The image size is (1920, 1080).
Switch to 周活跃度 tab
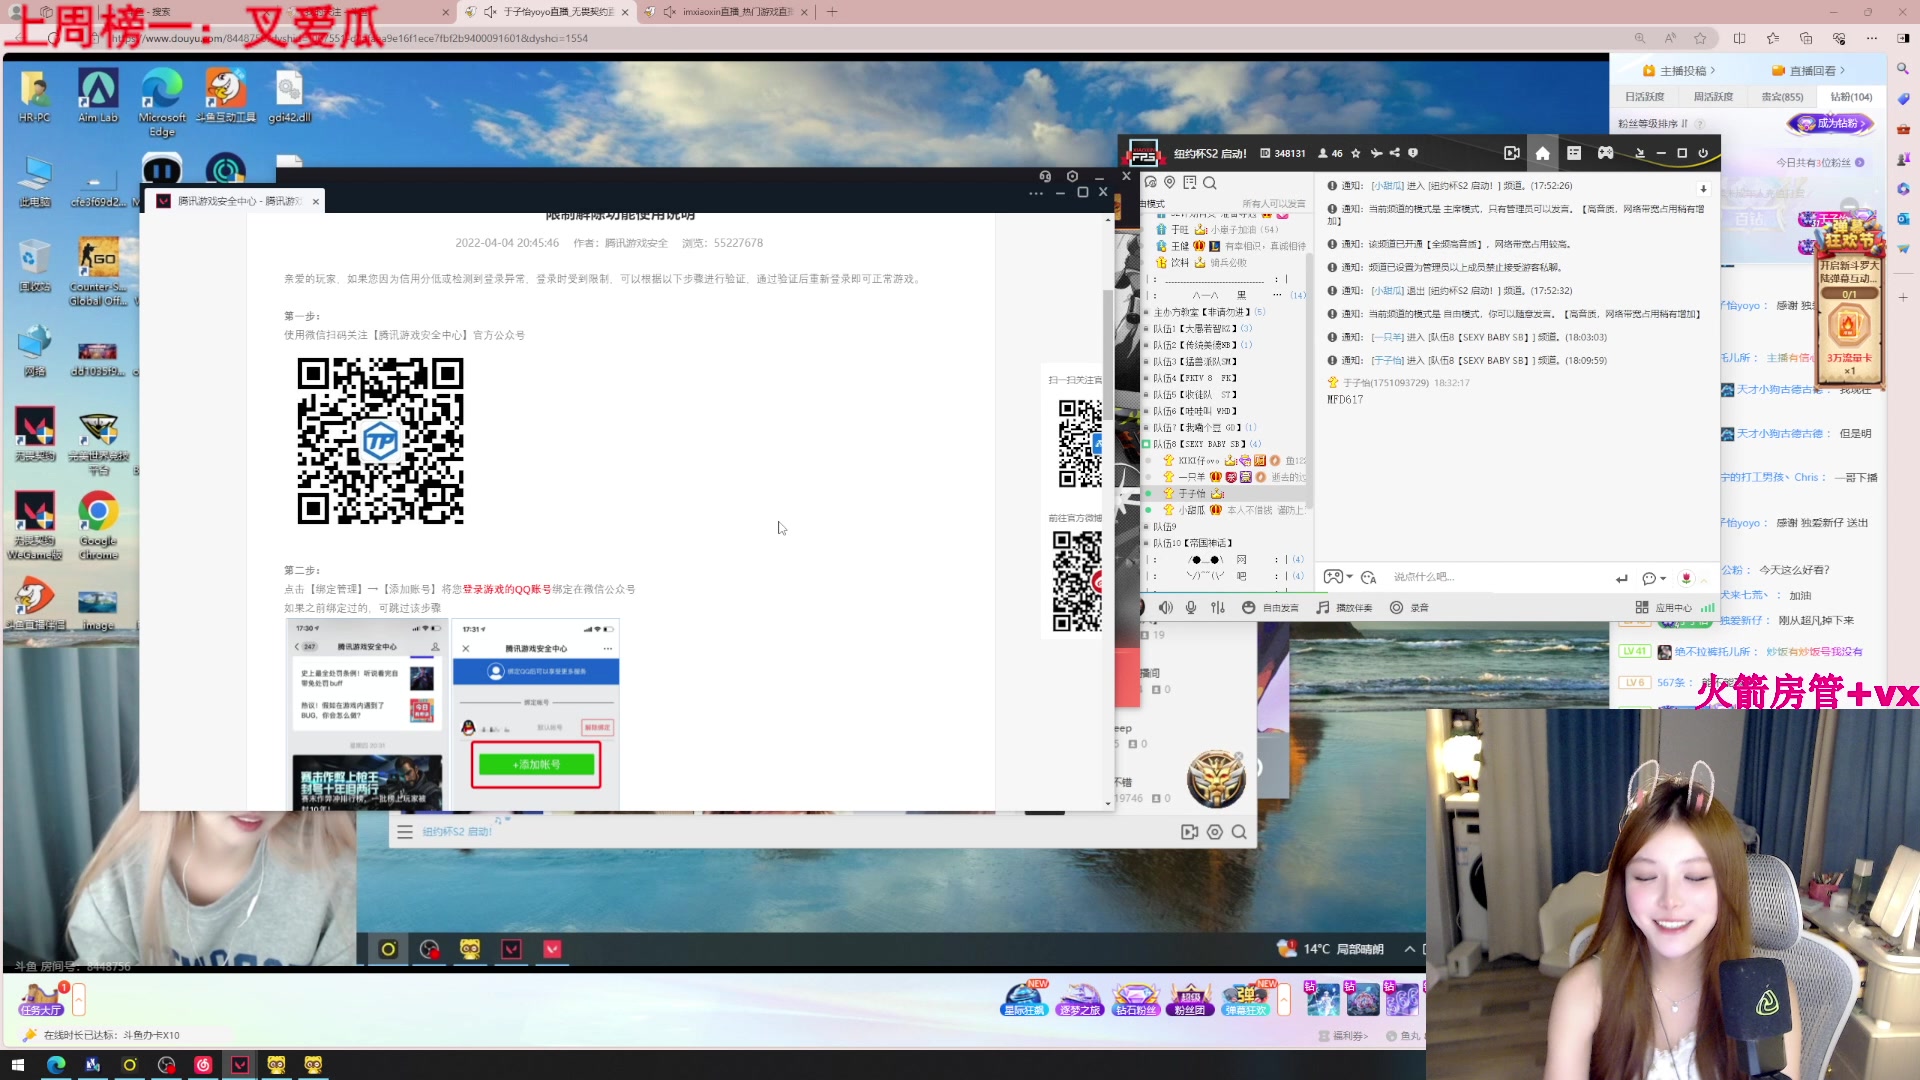click(x=1713, y=97)
